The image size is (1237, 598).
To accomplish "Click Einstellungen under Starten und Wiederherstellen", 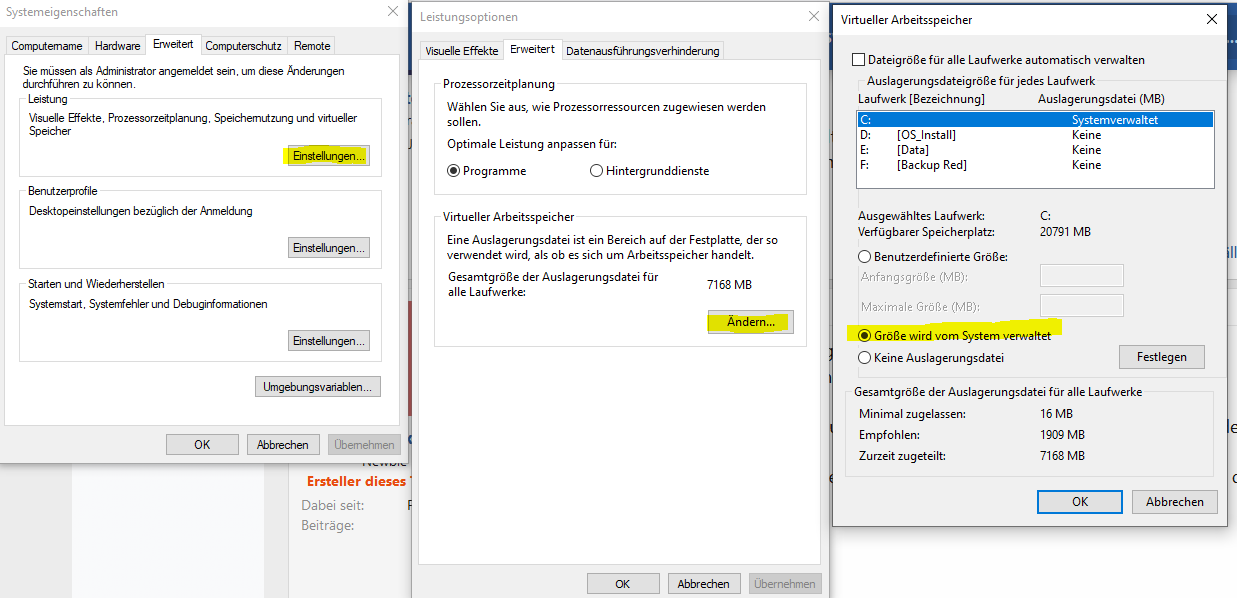I will [328, 340].
